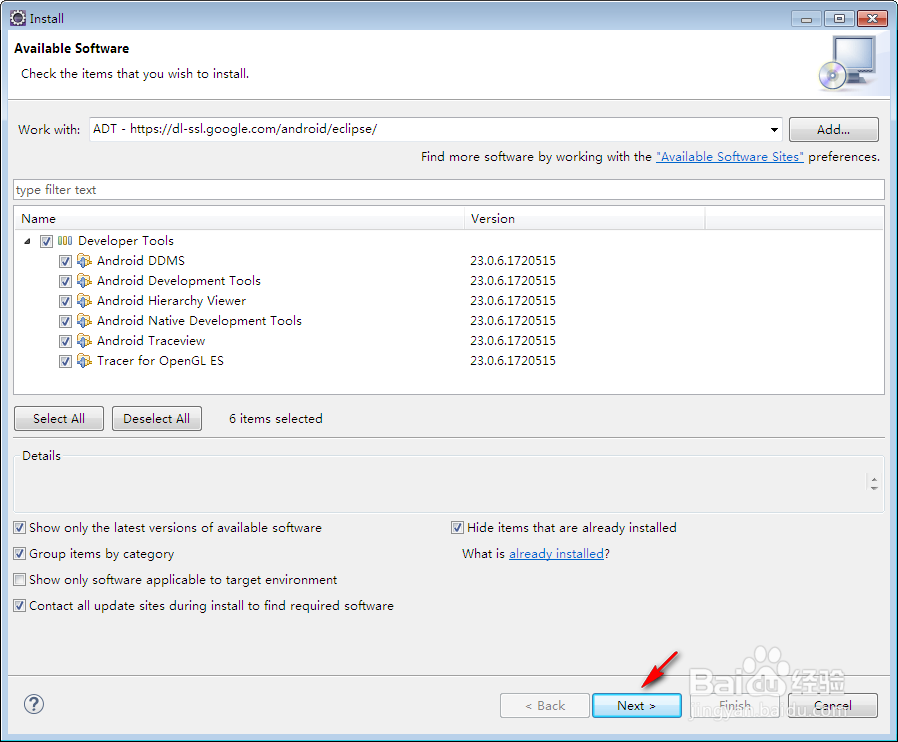Screen dimensions: 898x742
Task: Select the Android Development Tools row label
Action: [x=179, y=281]
